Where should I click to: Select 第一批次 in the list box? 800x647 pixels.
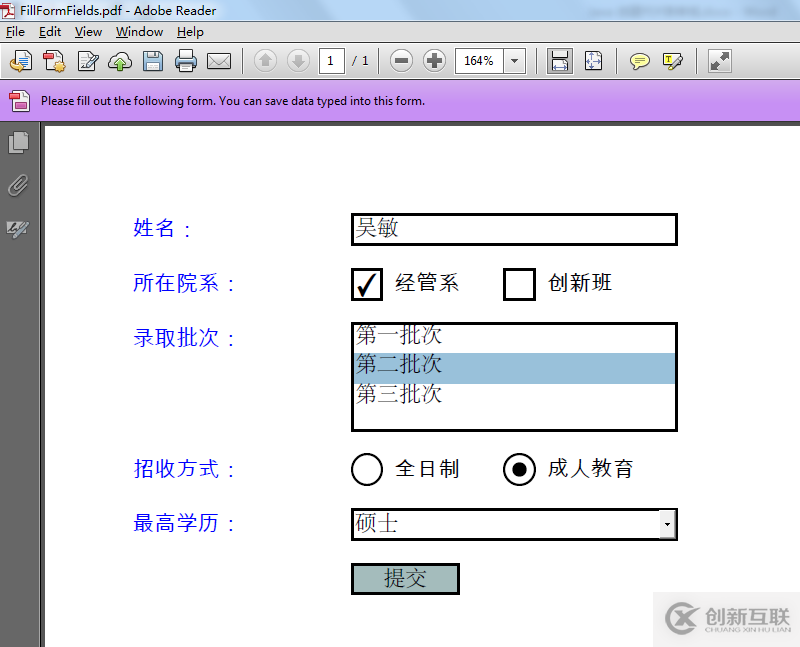[x=514, y=338]
